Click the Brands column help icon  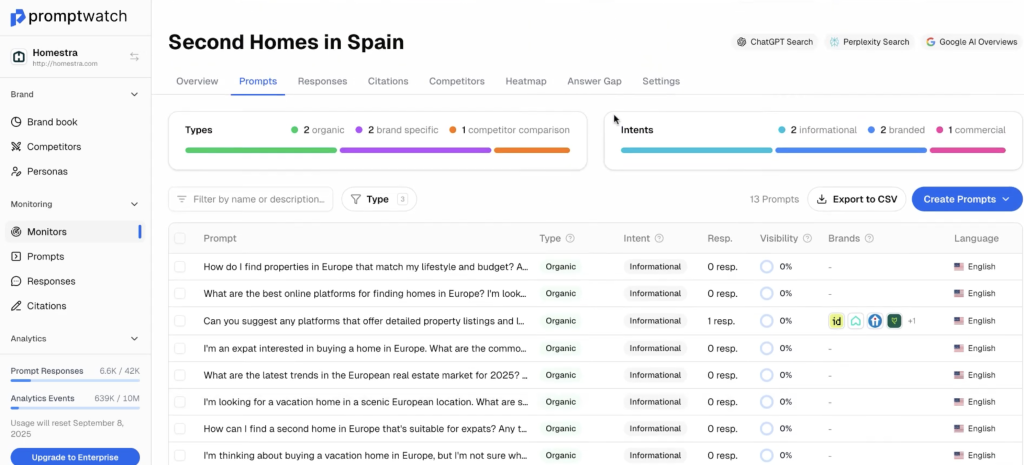[869, 238]
